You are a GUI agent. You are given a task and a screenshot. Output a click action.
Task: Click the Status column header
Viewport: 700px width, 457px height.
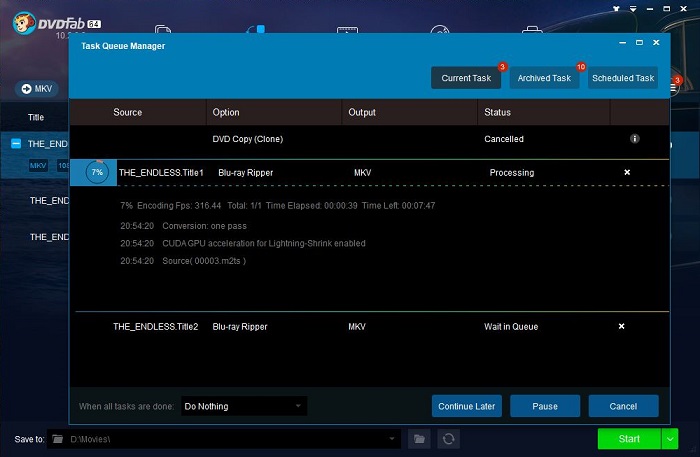497,112
